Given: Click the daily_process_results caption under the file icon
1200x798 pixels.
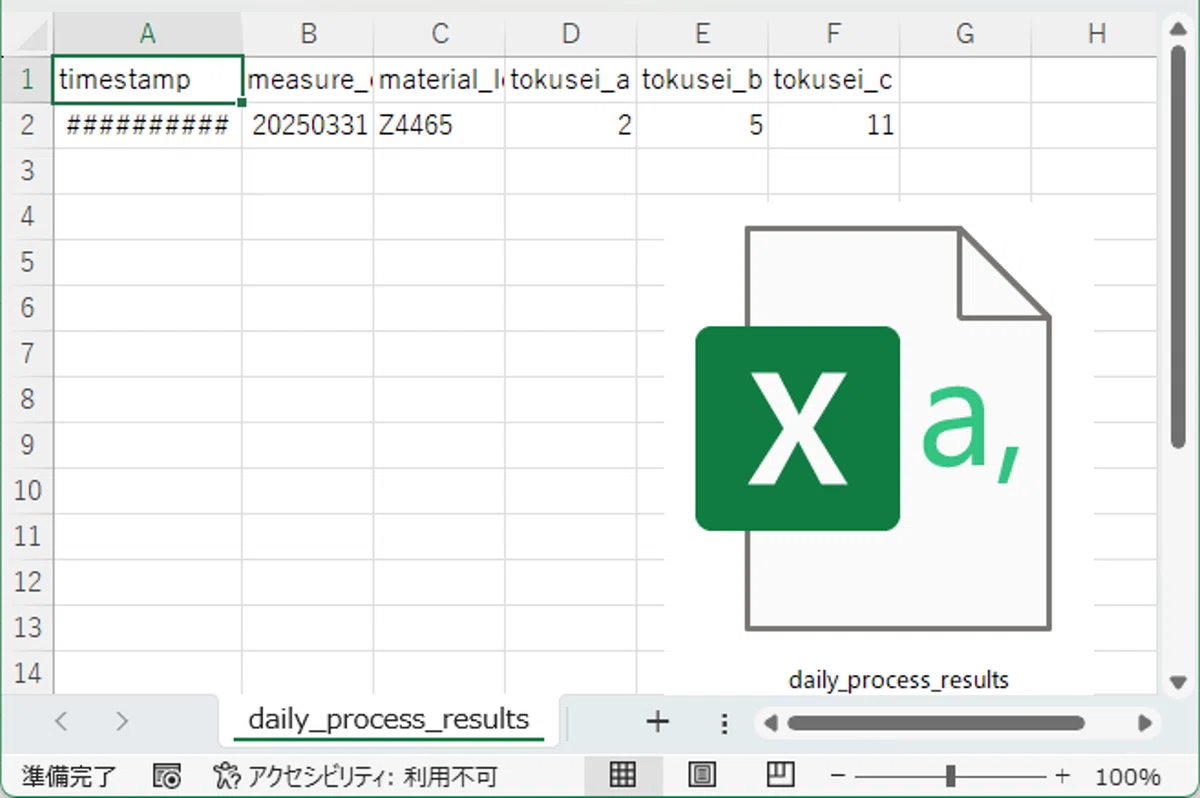Looking at the screenshot, I should pyautogui.click(x=899, y=680).
